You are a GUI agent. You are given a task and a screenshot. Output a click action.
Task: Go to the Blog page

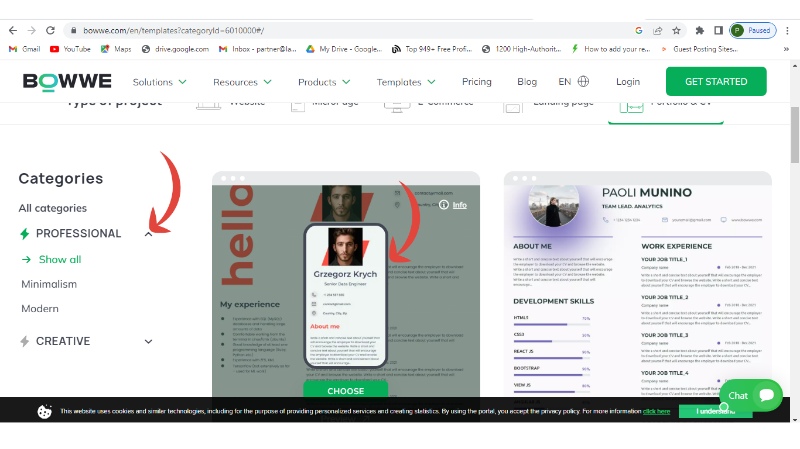527,82
